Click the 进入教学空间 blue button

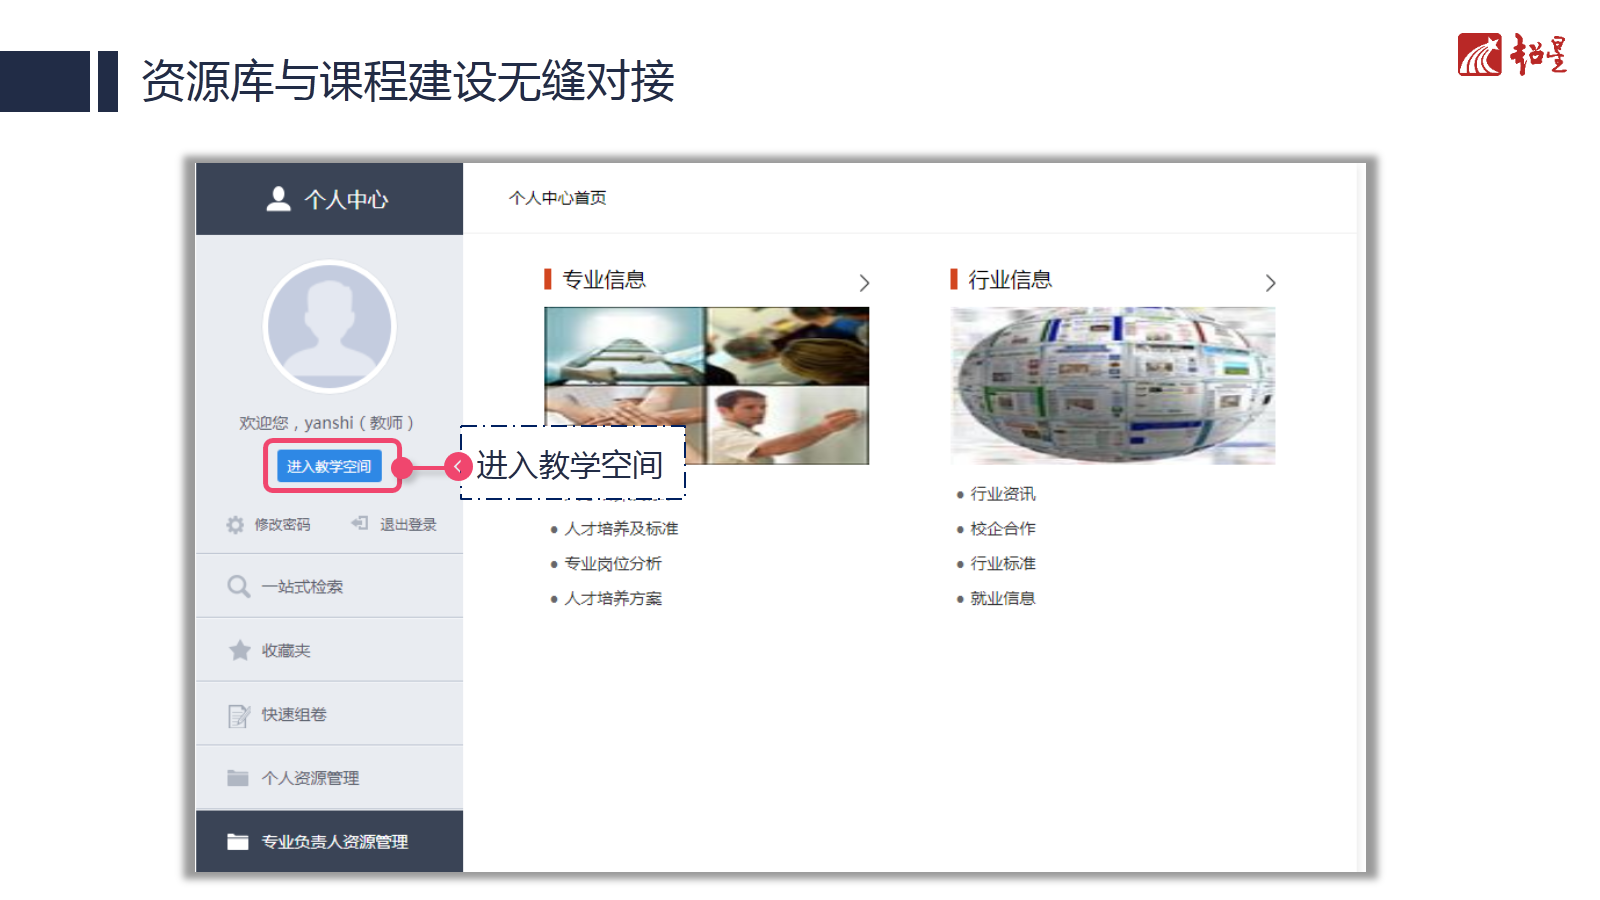click(329, 466)
